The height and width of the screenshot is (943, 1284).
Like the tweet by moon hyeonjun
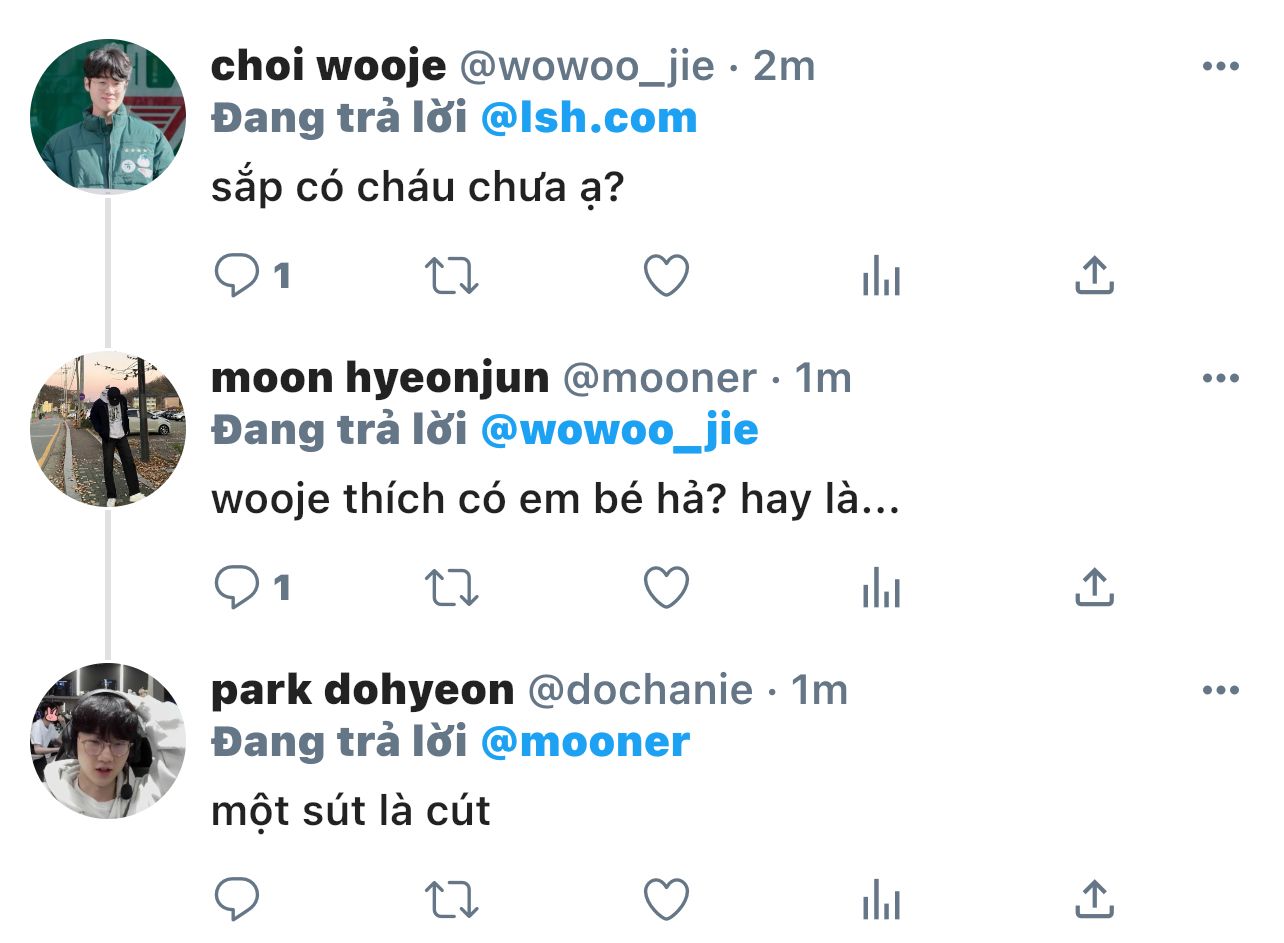666,588
